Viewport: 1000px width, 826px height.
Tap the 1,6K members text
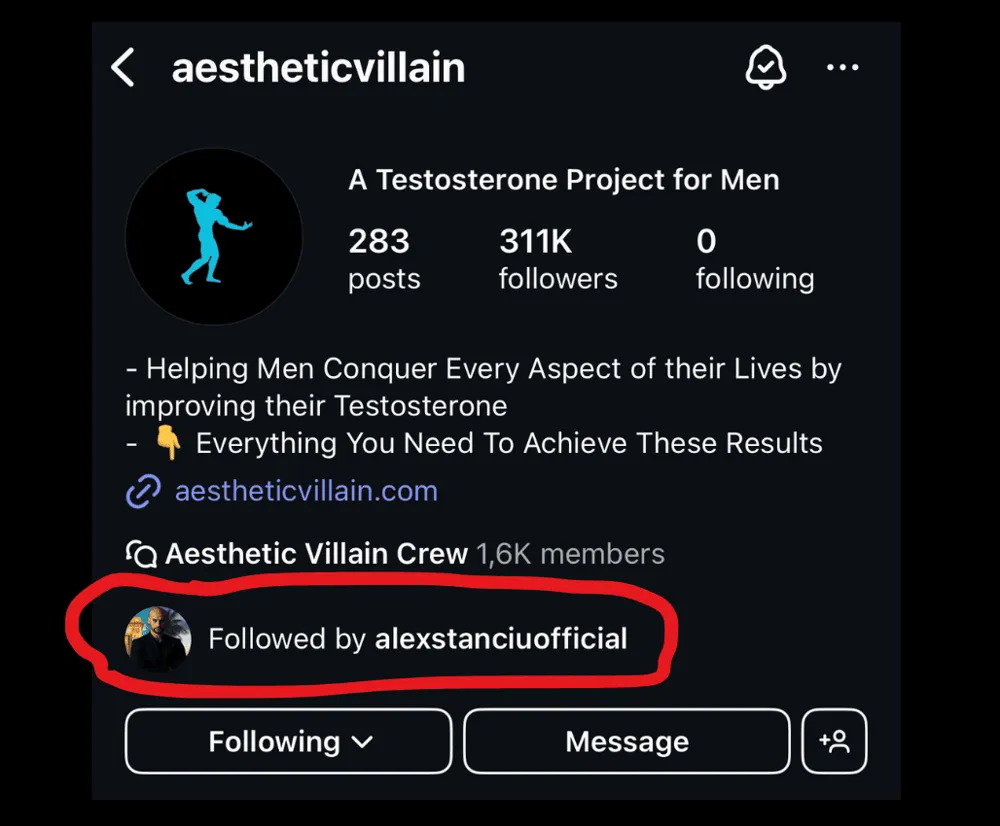pyautogui.click(x=571, y=554)
